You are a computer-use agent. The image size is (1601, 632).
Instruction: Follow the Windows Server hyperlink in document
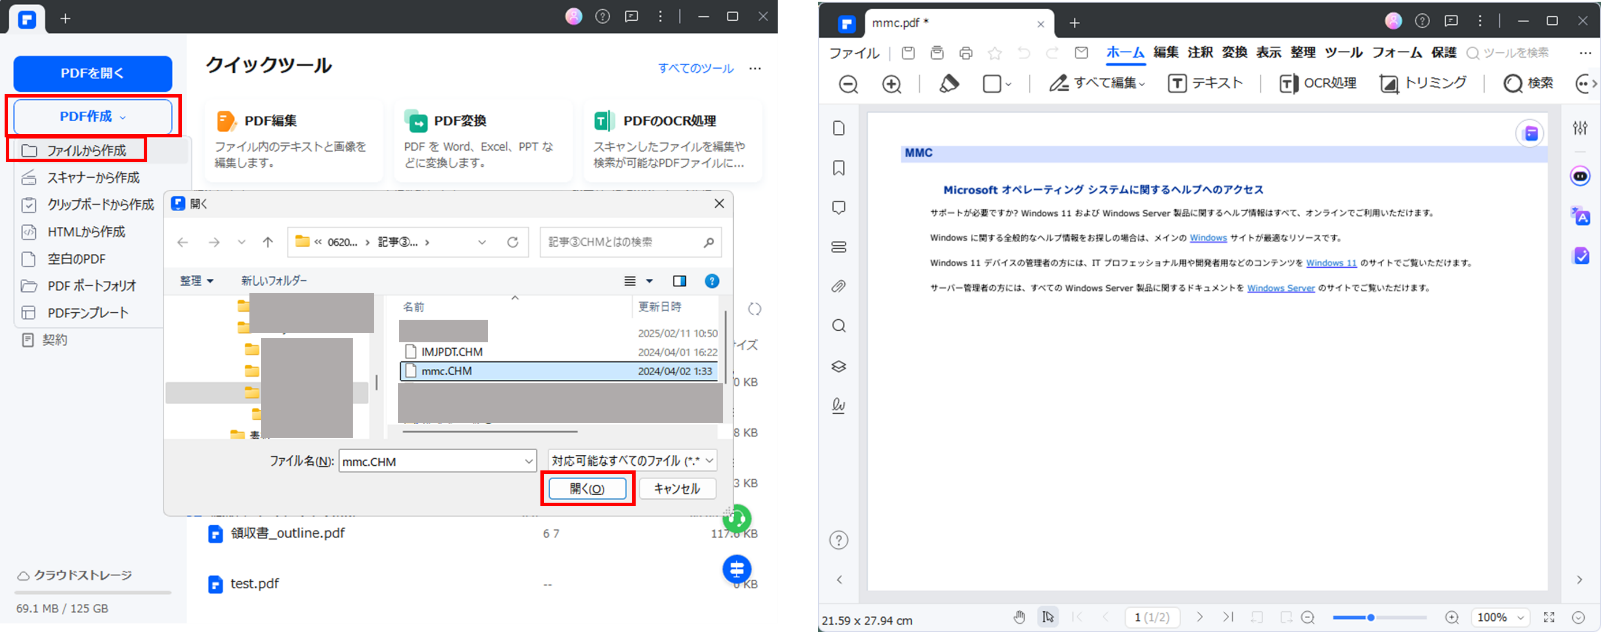coord(1281,288)
